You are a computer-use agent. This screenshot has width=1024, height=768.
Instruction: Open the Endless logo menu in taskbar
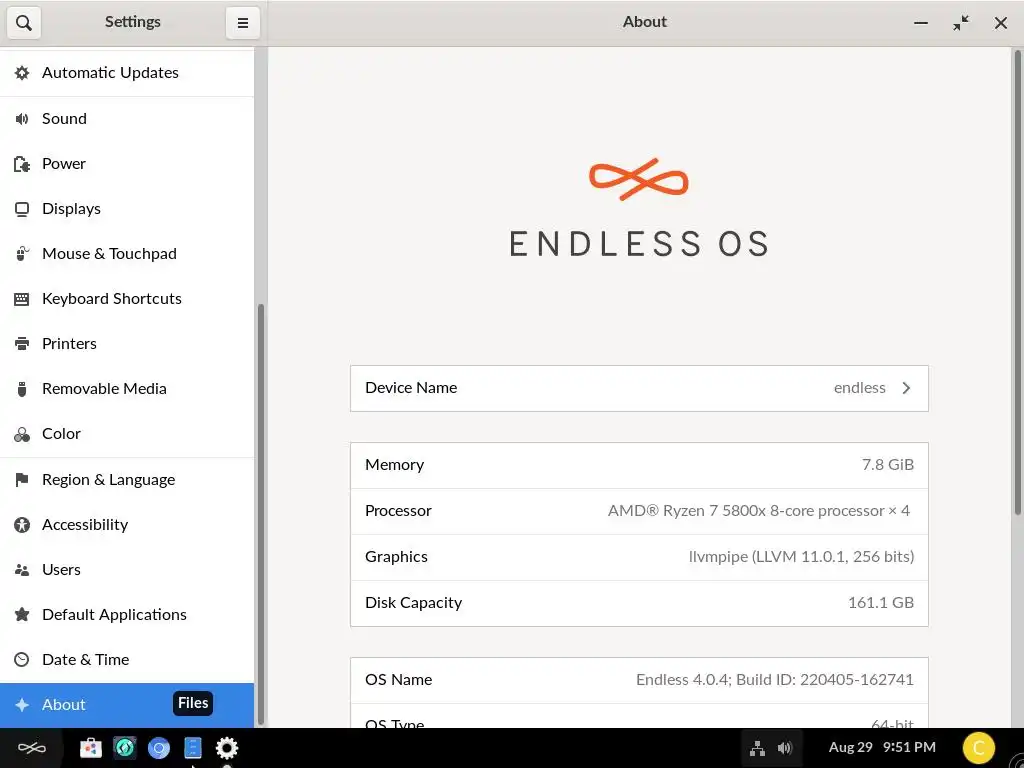click(31, 748)
